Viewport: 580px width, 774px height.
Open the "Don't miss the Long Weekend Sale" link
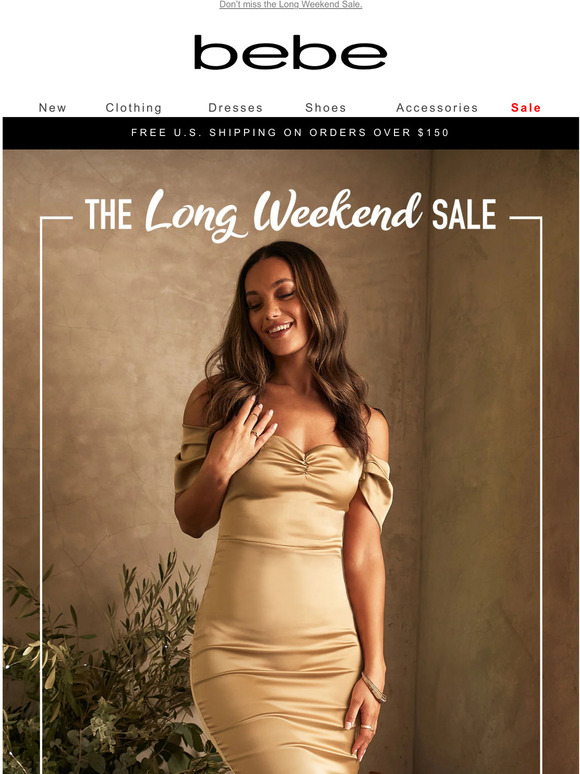pyautogui.click(x=290, y=4)
